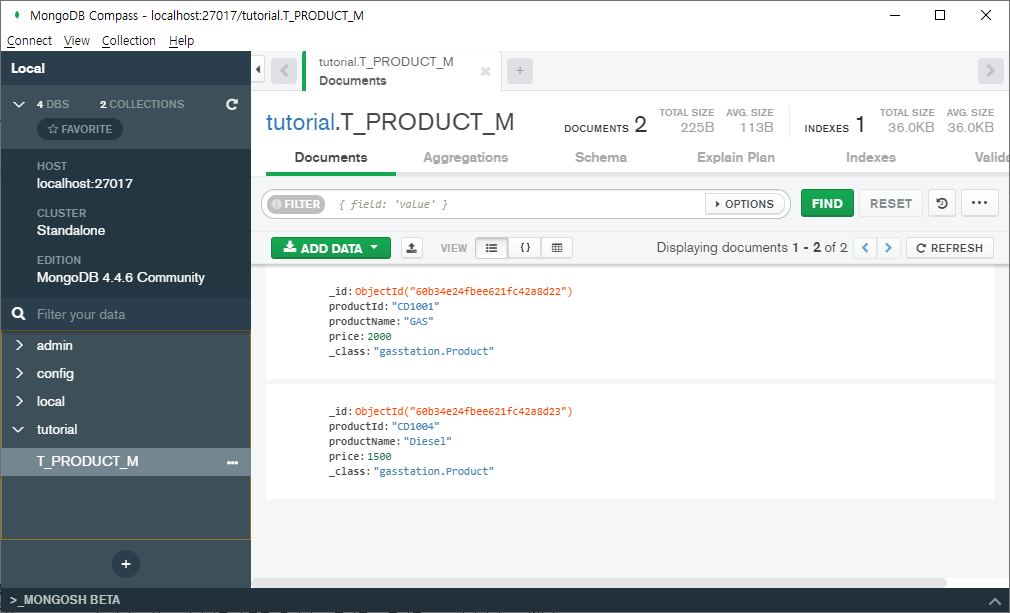Select the list view icon

point(491,247)
